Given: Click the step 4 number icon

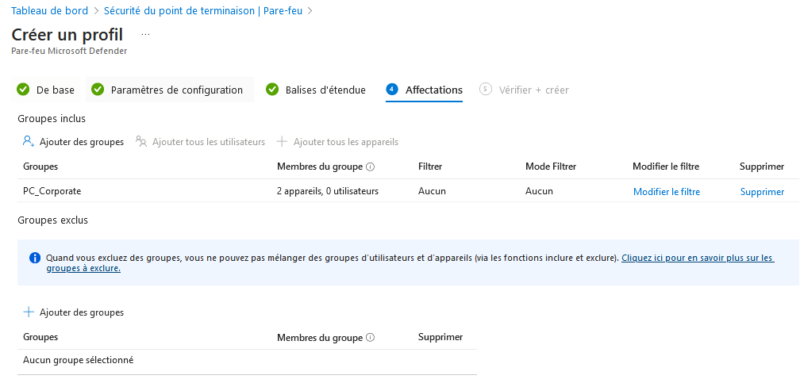Looking at the screenshot, I should click(x=392, y=89).
